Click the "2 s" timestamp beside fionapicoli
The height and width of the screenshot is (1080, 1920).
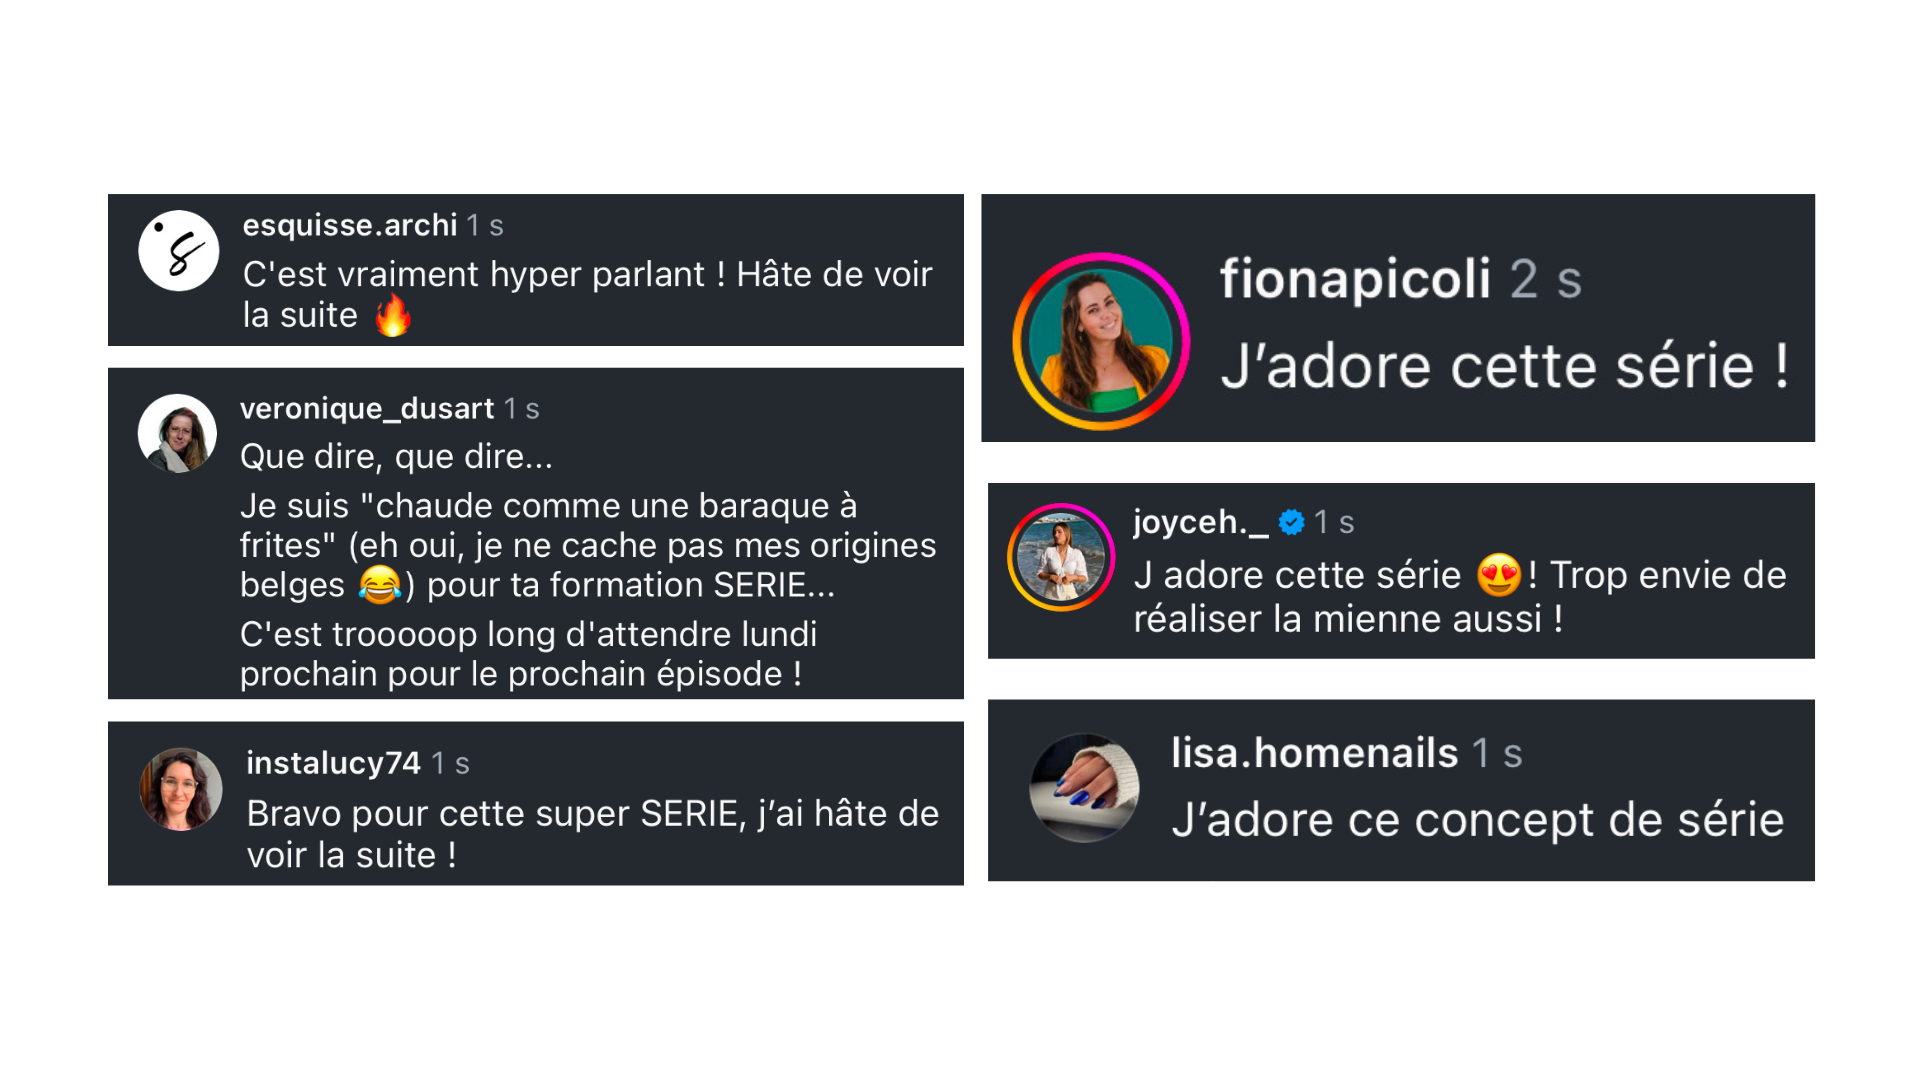coord(1546,280)
